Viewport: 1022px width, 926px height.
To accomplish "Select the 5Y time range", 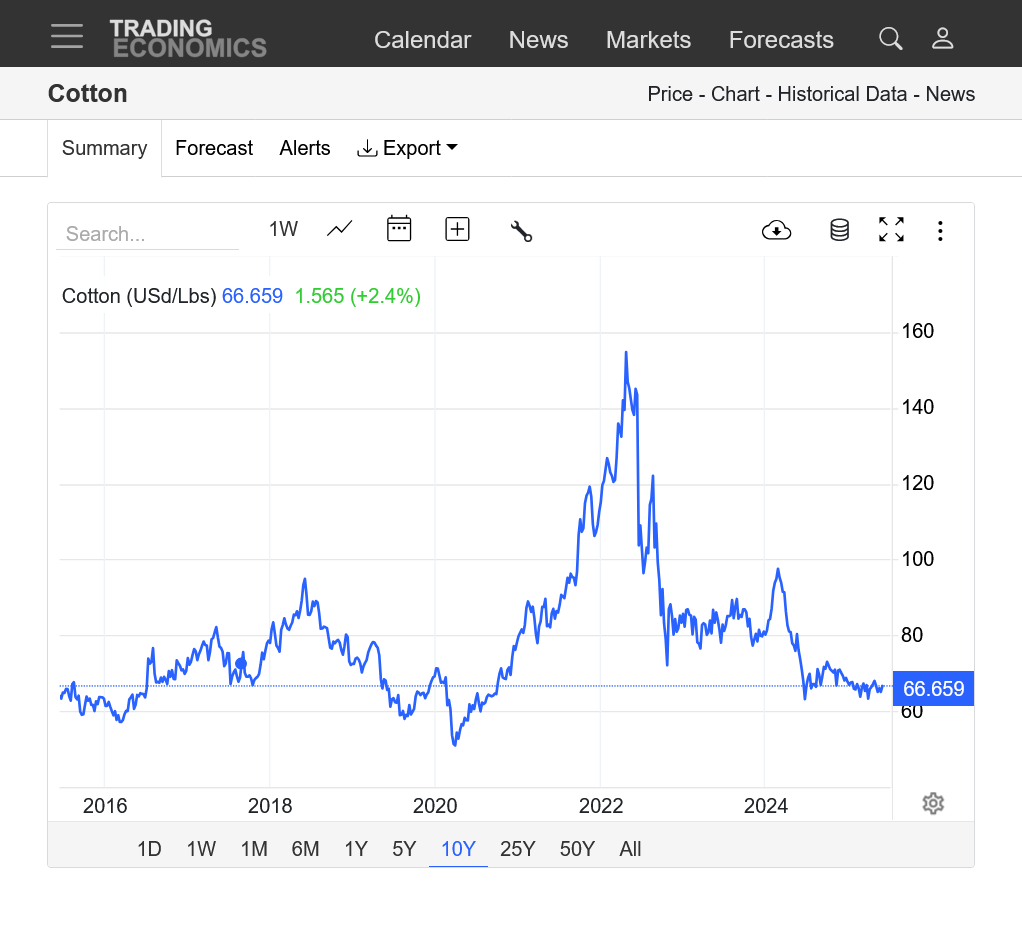I will pyautogui.click(x=404, y=849).
